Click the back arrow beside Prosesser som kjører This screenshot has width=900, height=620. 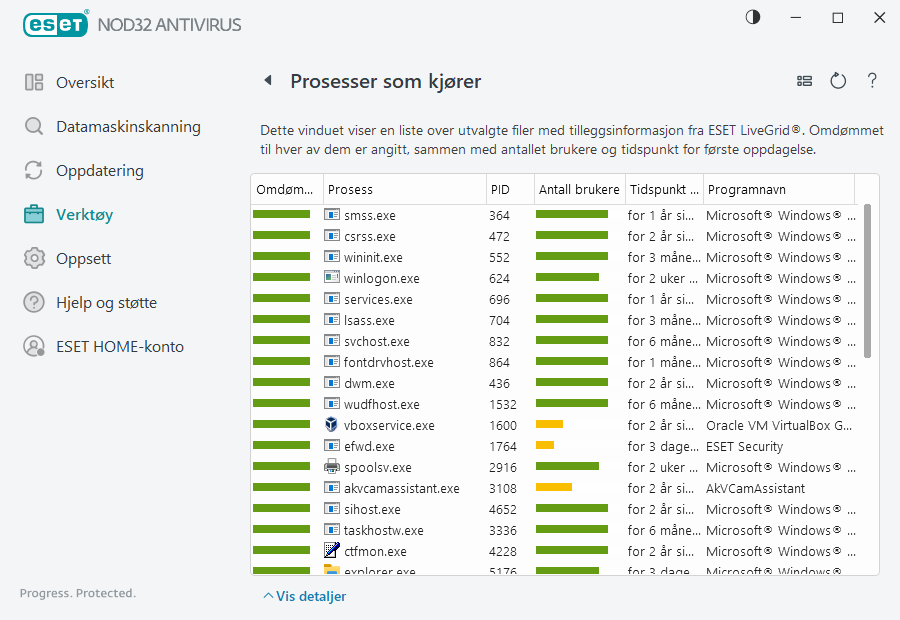click(268, 81)
